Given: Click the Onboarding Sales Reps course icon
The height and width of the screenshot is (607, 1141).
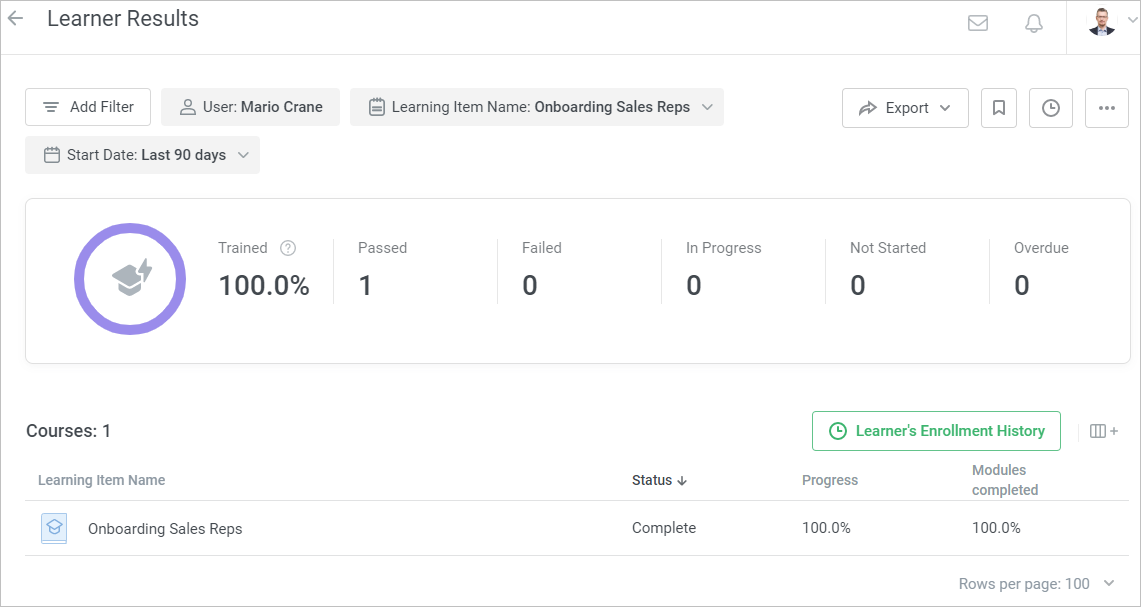Looking at the screenshot, I should (x=54, y=528).
